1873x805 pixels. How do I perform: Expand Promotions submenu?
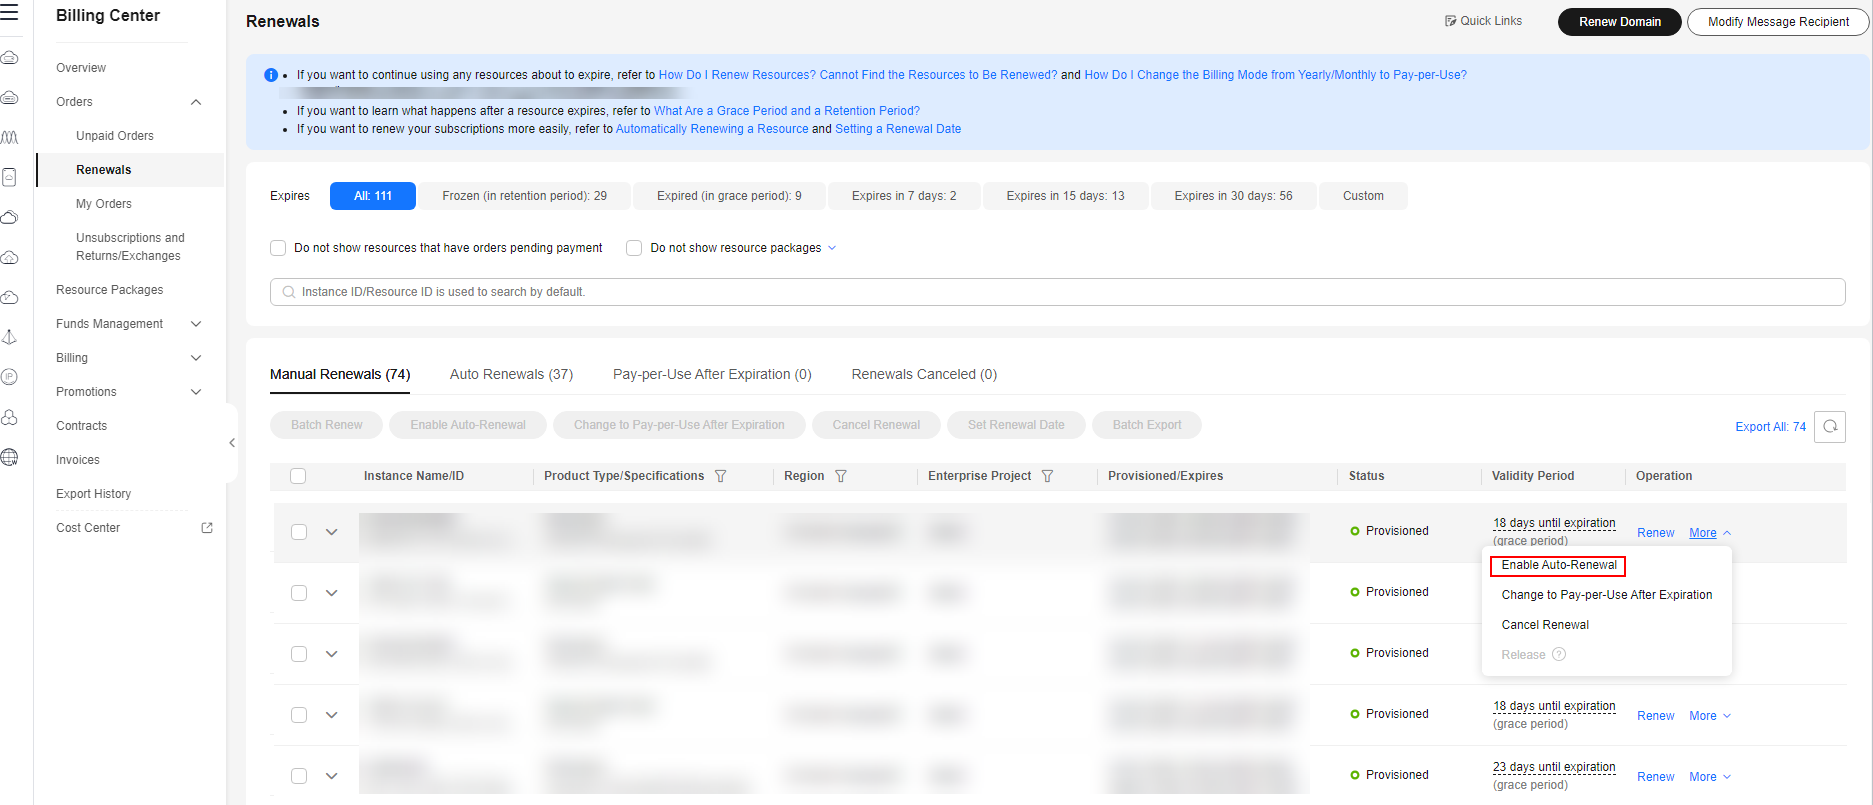(196, 392)
